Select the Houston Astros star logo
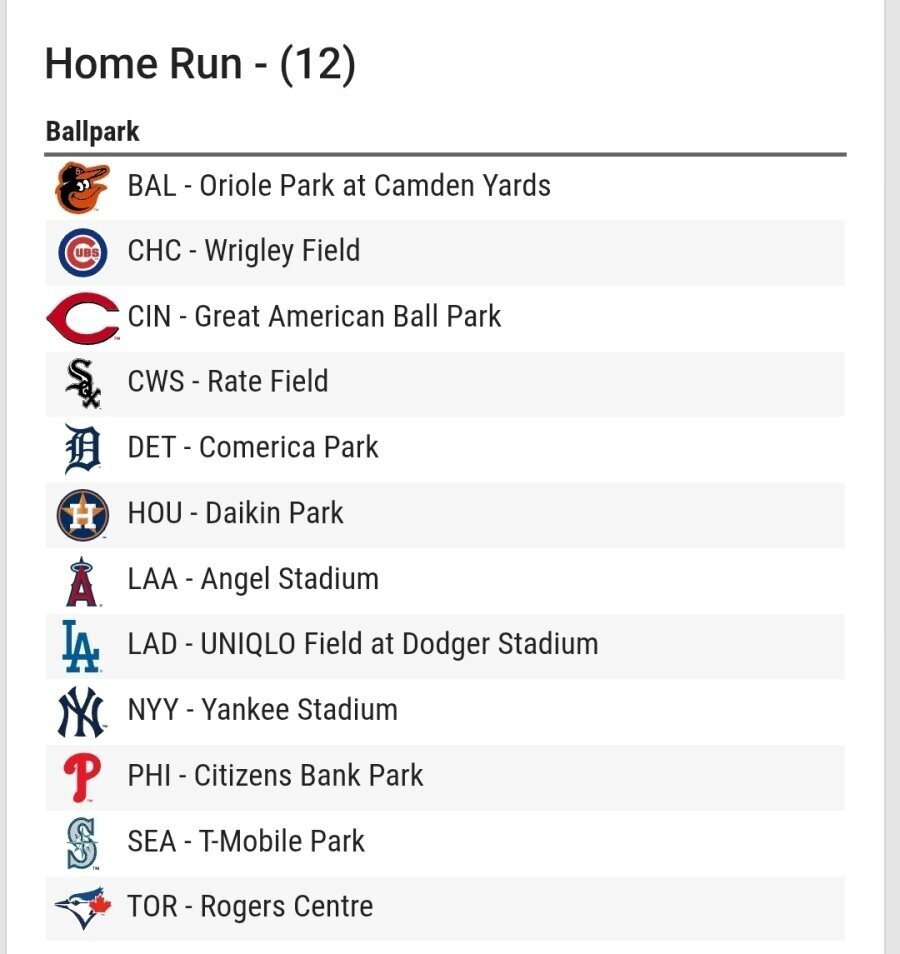The image size is (900, 954). [x=83, y=515]
